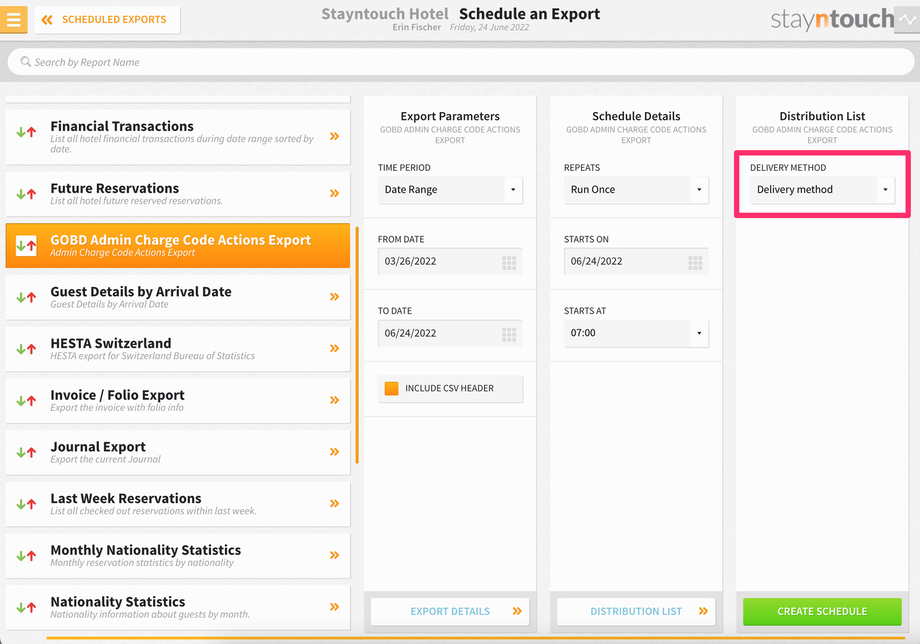This screenshot has height=644, width=920.
Task: Click export icon on GOBD Admin row
Action: point(26,245)
